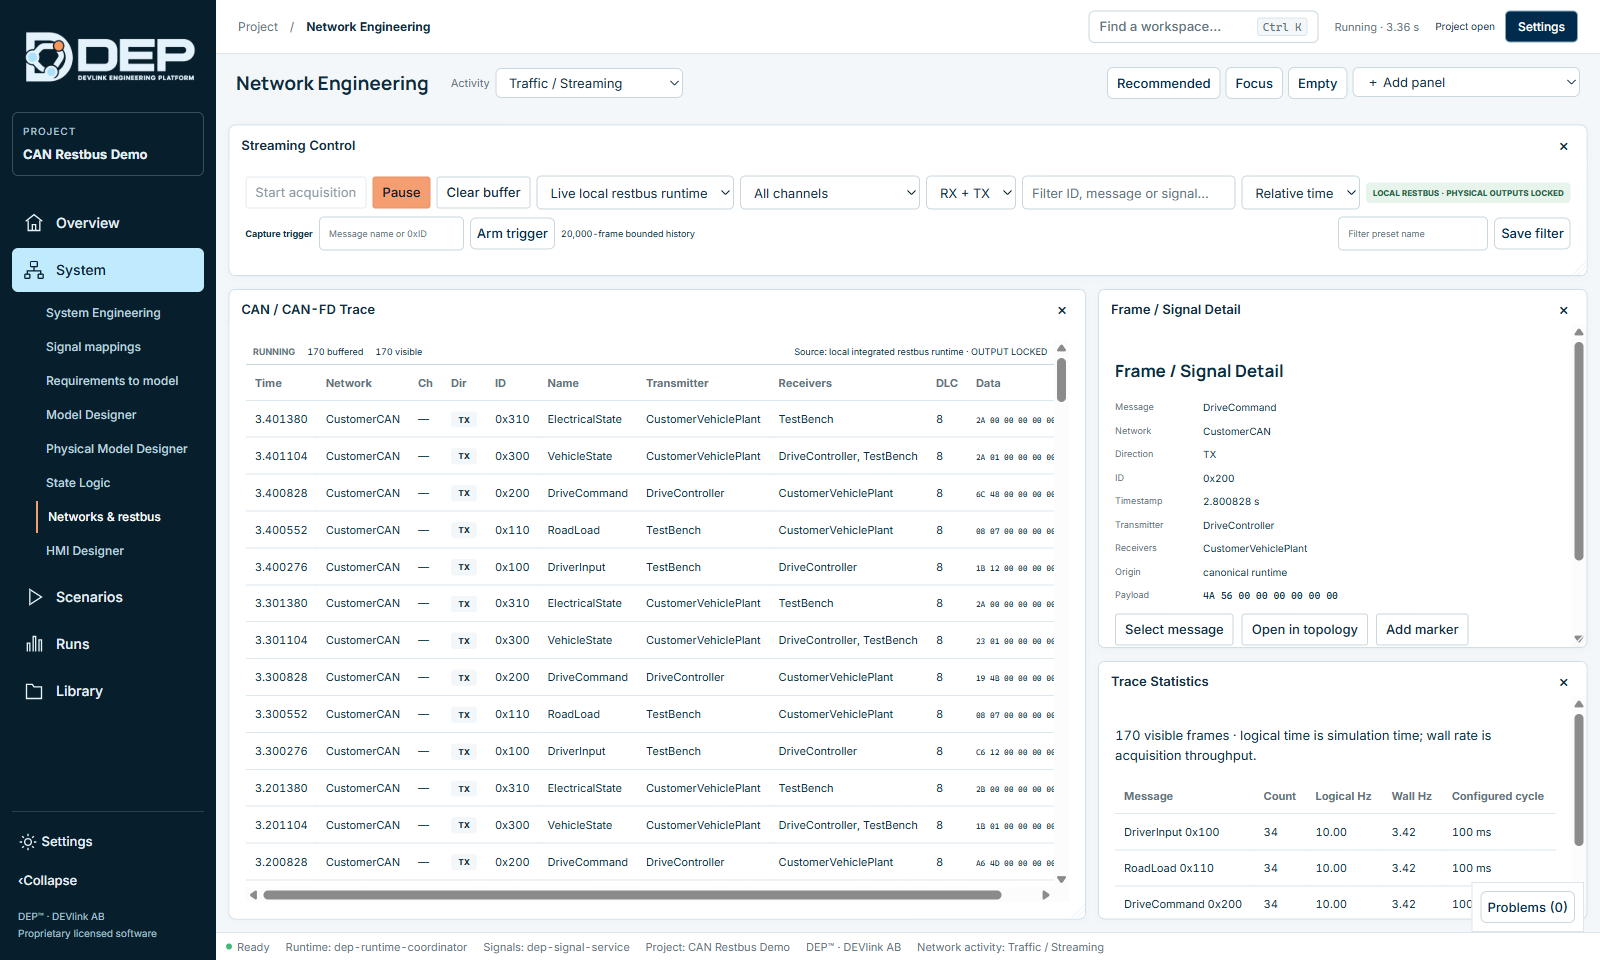The image size is (1600, 960).
Task: Go to Signal mappings
Action: click(x=93, y=347)
